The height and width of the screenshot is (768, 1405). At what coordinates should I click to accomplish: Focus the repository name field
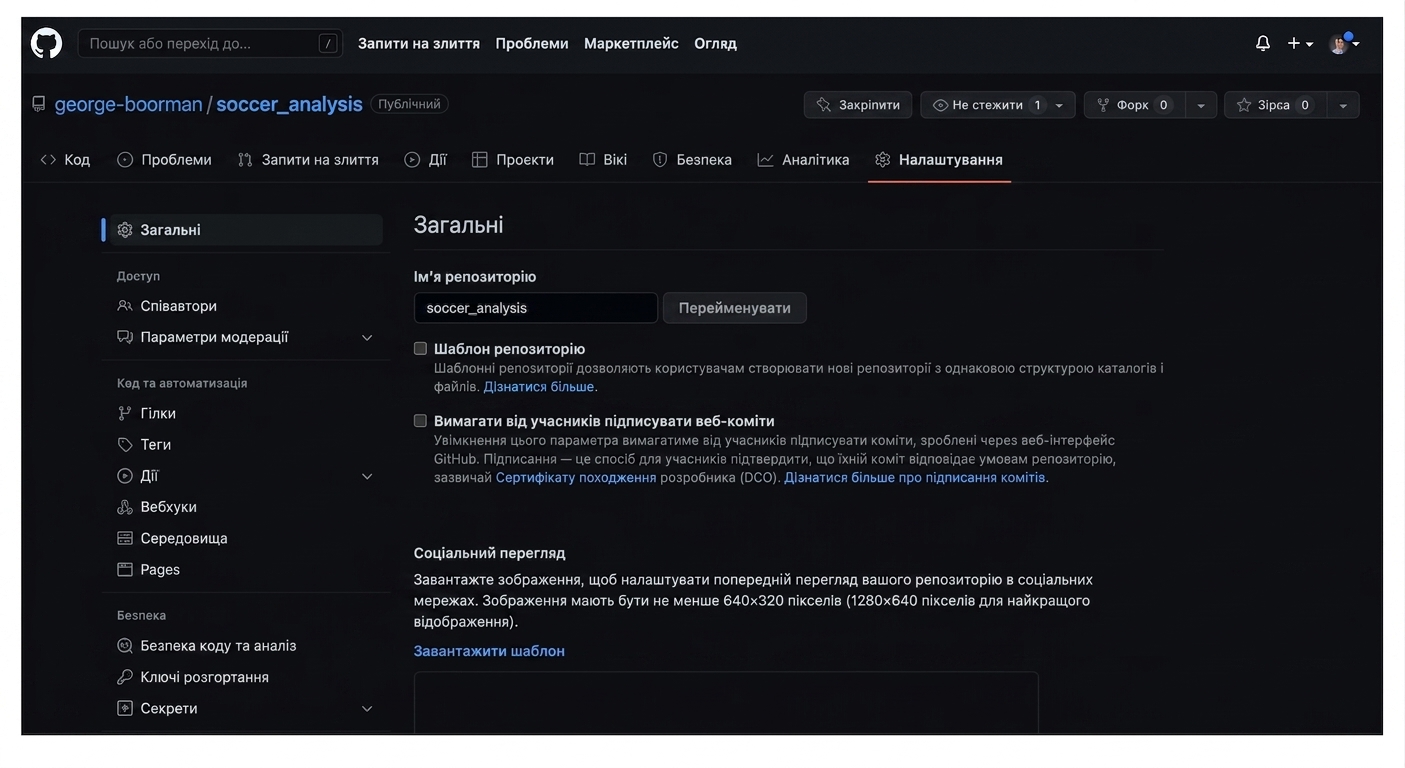[536, 308]
